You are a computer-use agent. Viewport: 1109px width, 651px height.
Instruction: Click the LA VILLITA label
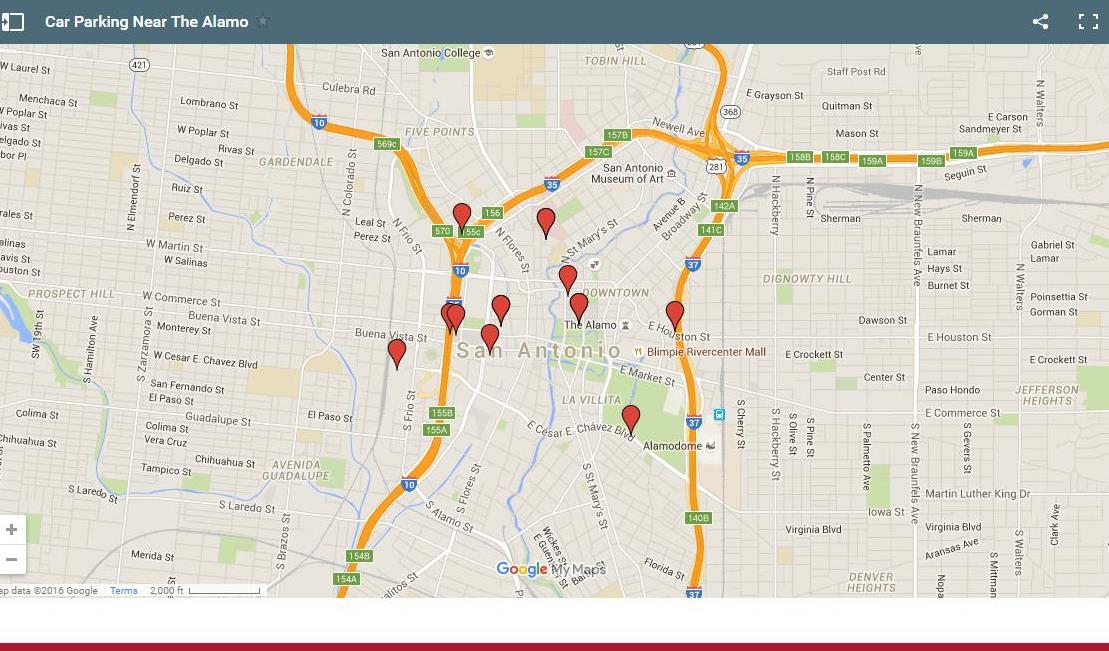click(591, 400)
